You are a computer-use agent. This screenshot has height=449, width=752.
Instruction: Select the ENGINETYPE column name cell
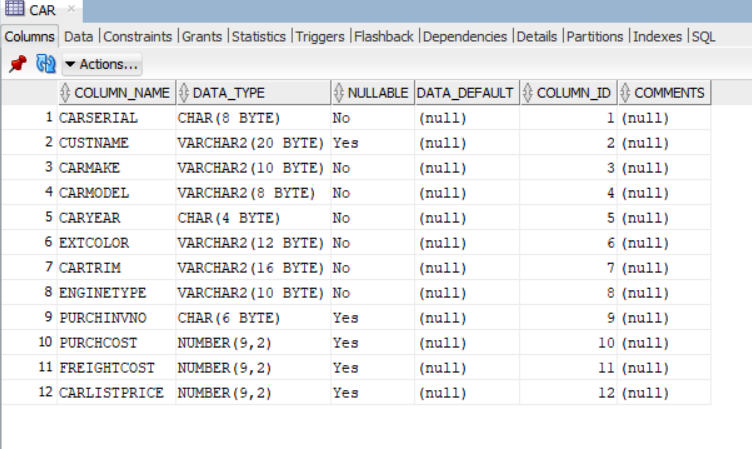pos(117,293)
